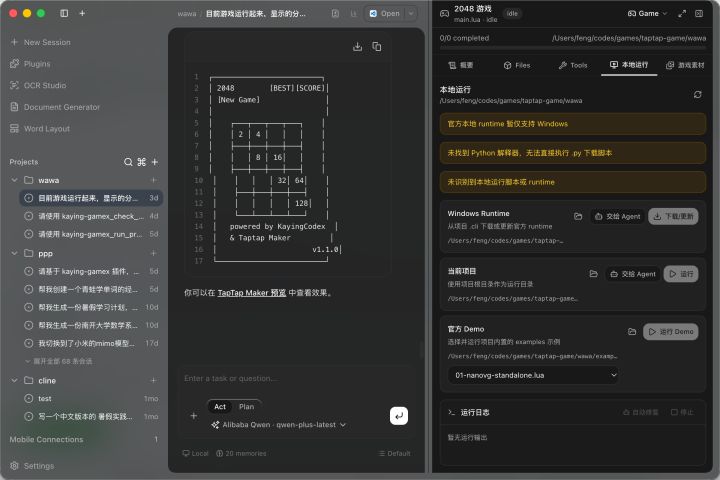Click the gamepad icon beside 2048 游戏

click(x=444, y=14)
